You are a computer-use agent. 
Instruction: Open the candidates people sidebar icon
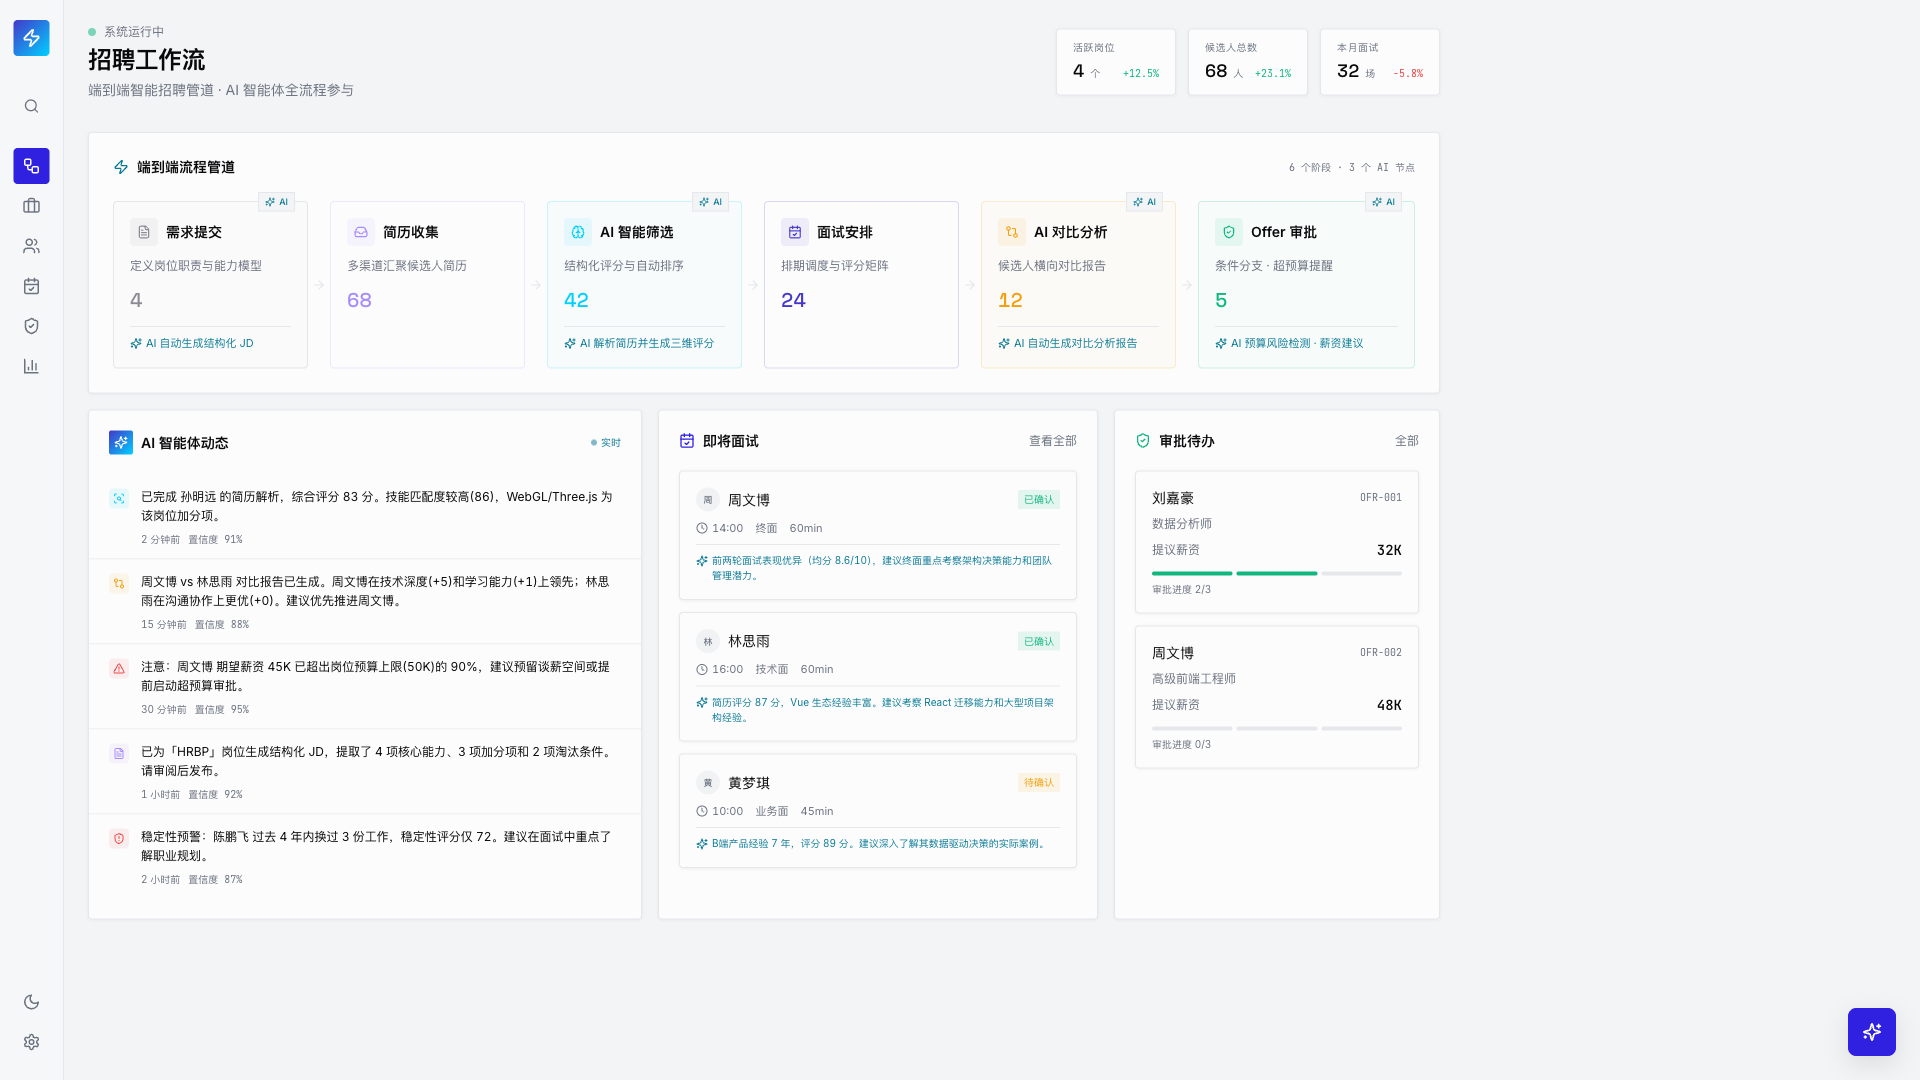(x=31, y=246)
